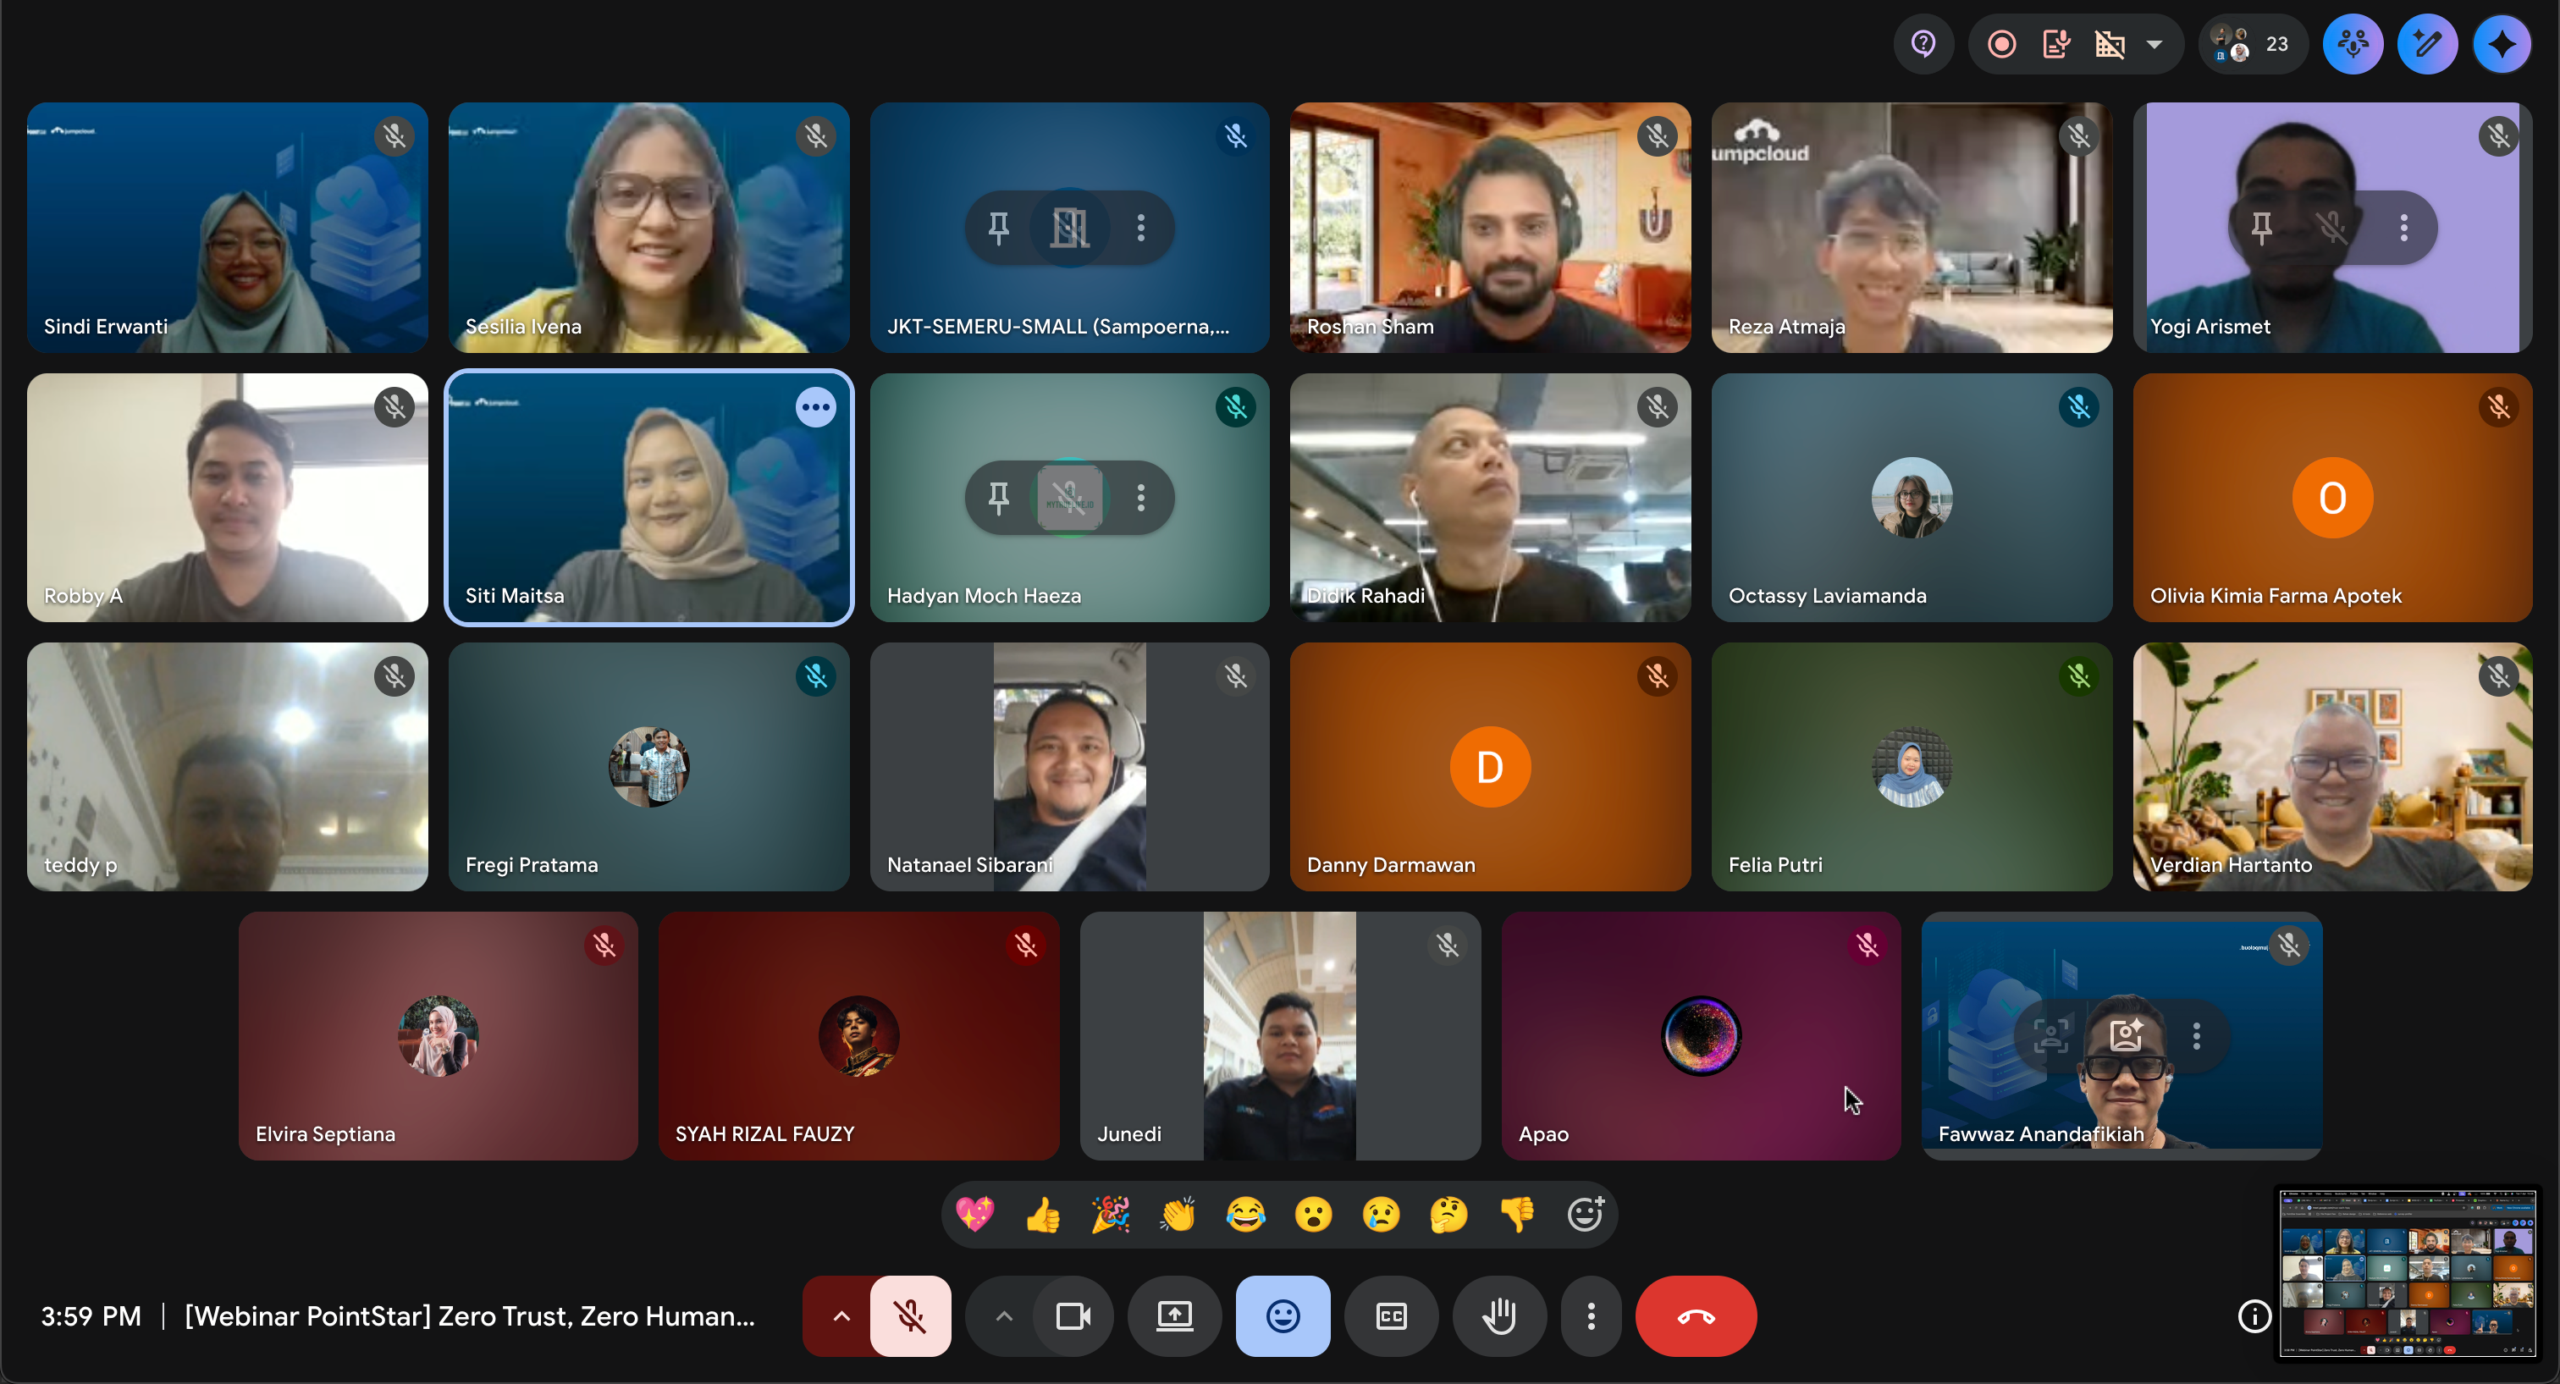Click the record meeting icon

pos(2001,44)
